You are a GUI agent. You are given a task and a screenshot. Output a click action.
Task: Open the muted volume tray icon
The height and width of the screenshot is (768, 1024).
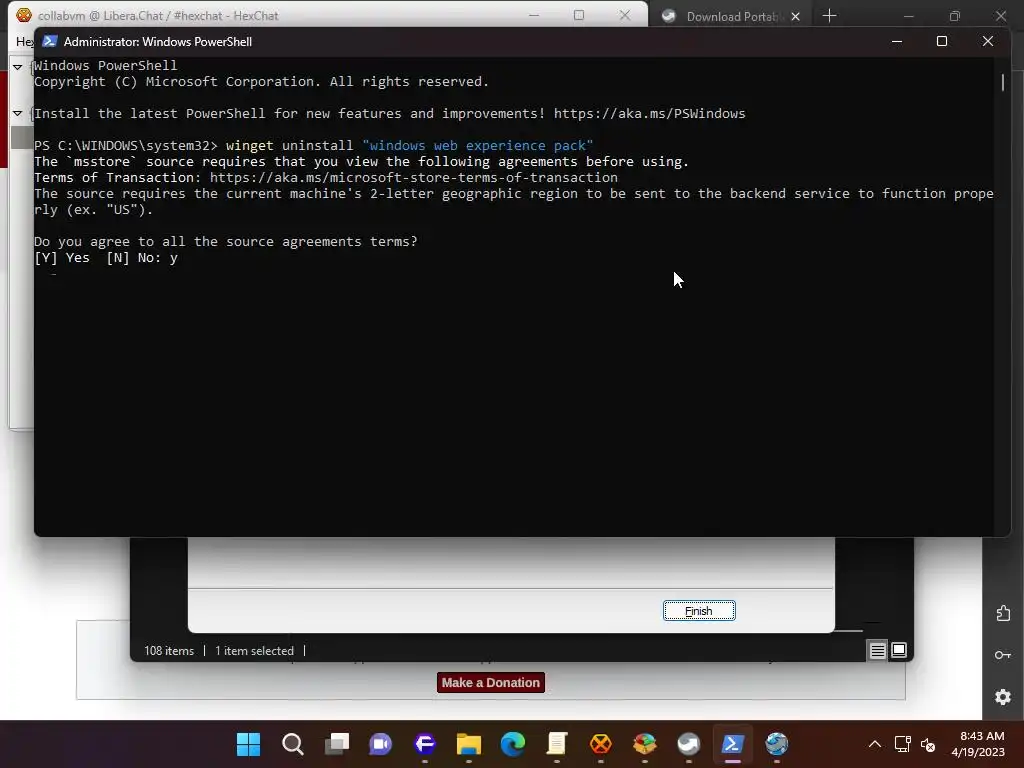click(x=928, y=744)
